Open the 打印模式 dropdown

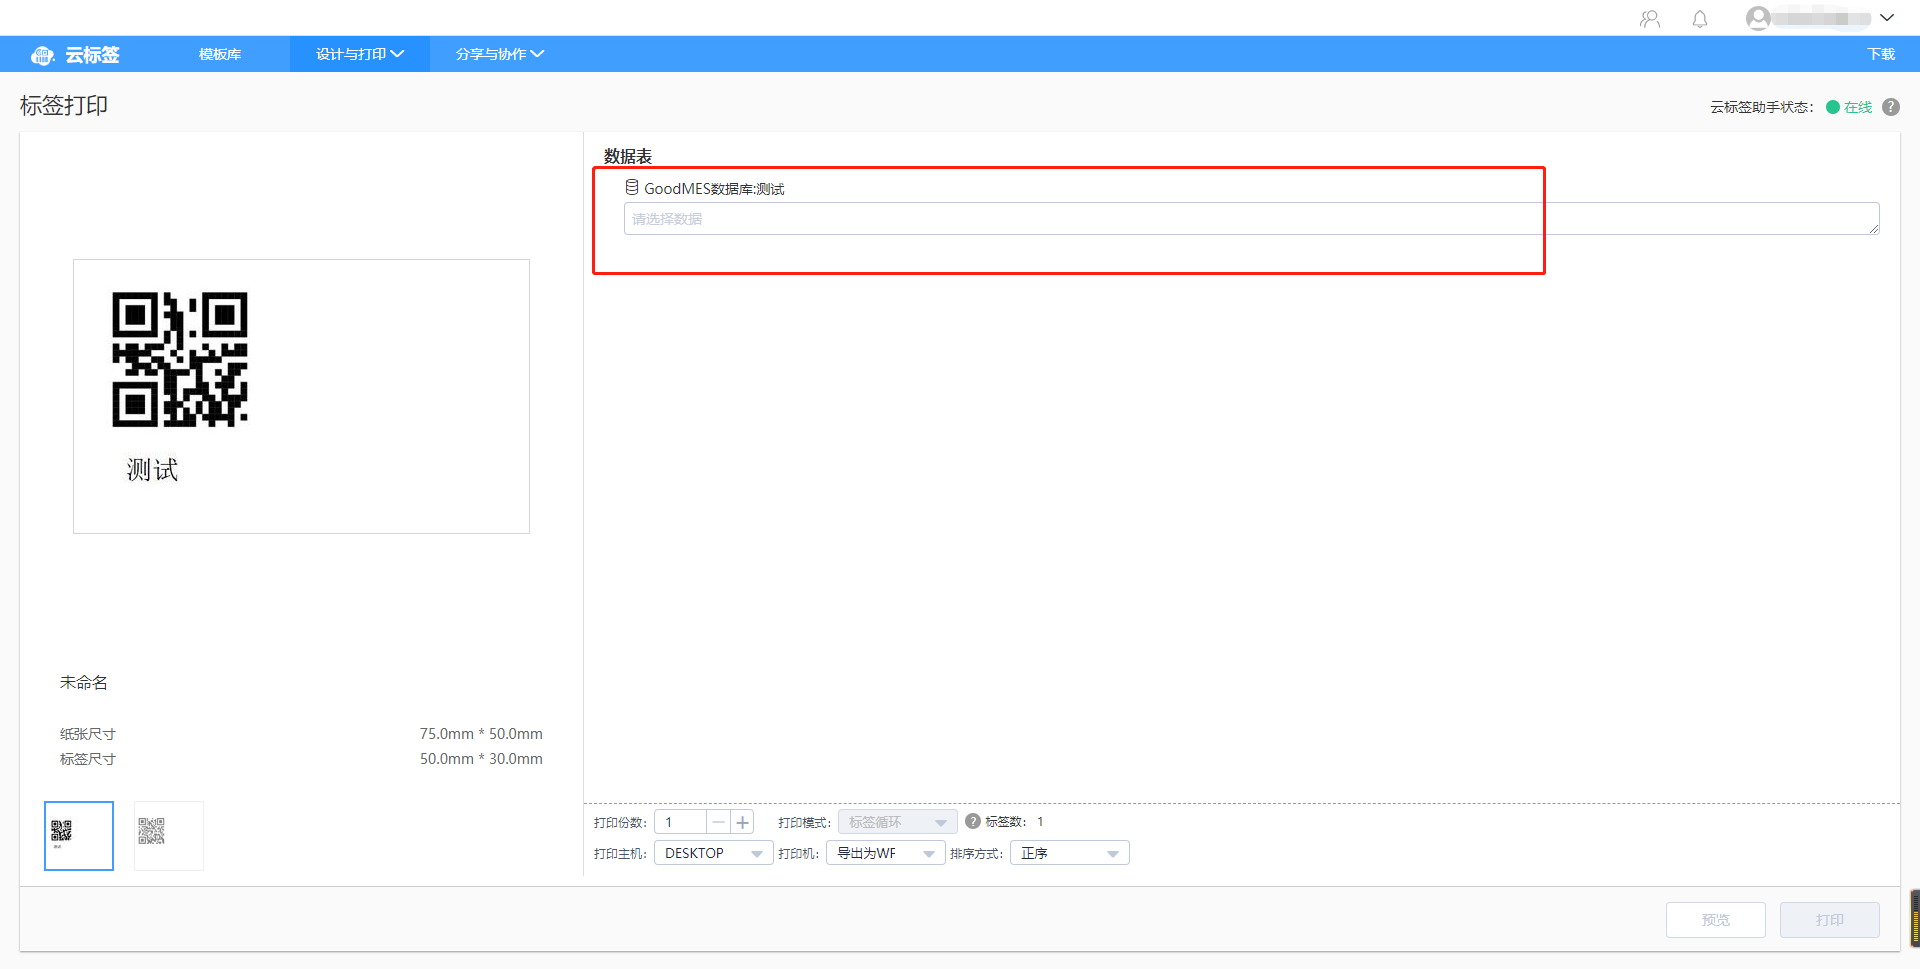(x=897, y=822)
